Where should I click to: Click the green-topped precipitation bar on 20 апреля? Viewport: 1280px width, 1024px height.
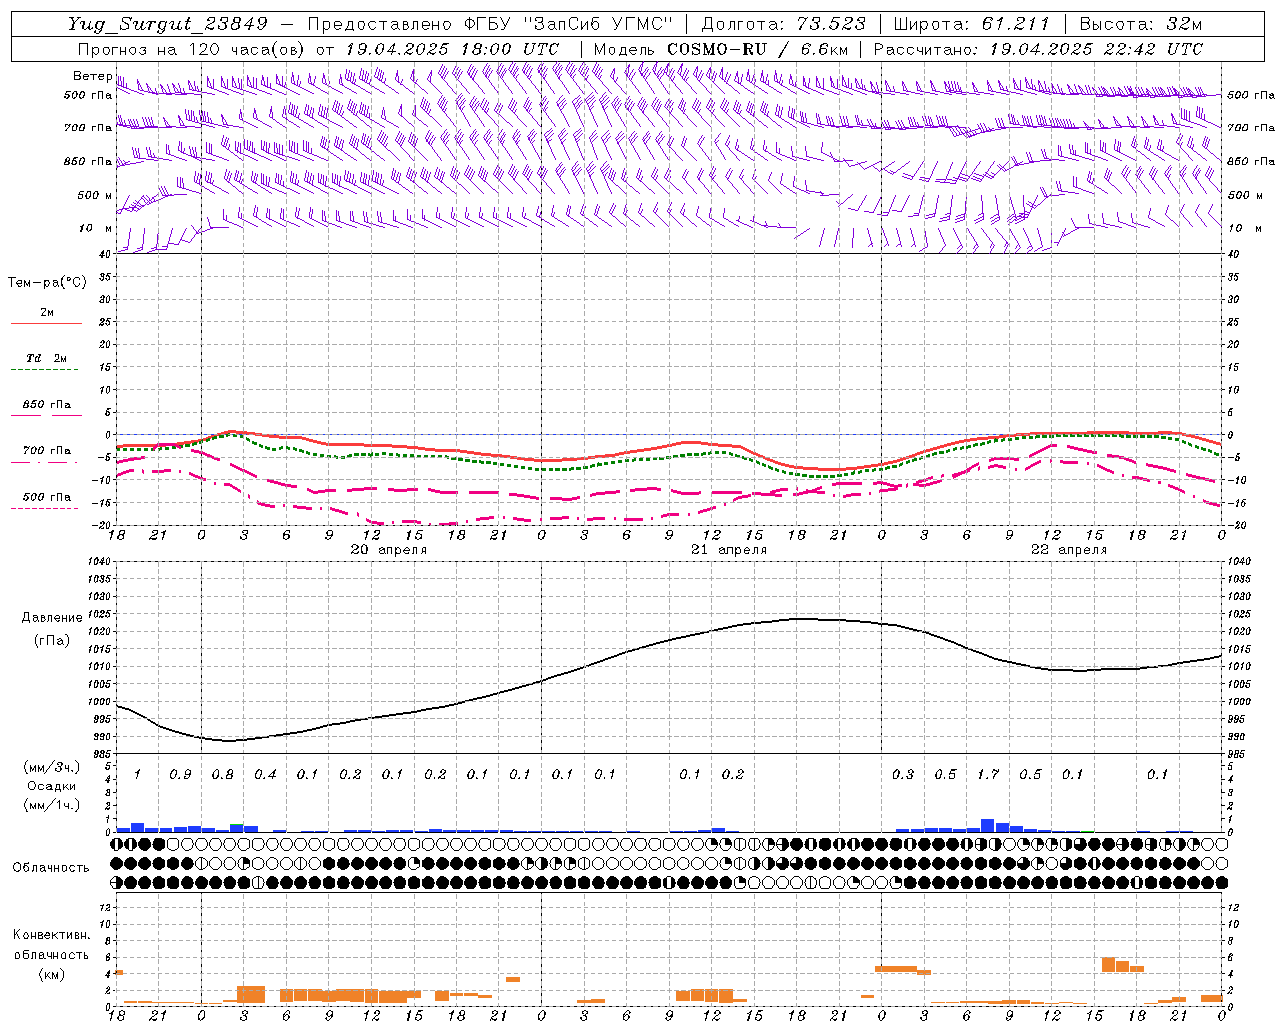[x=237, y=828]
